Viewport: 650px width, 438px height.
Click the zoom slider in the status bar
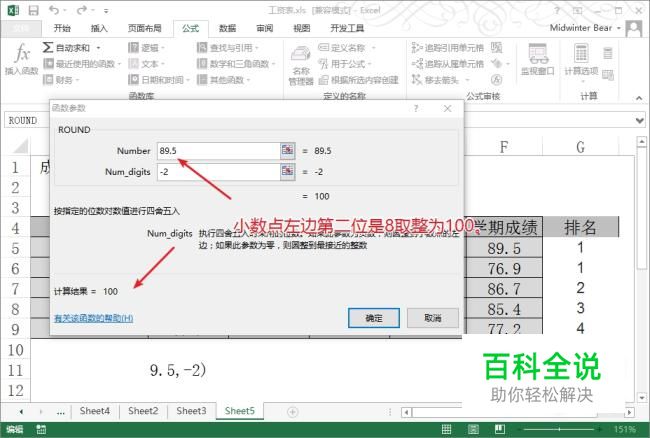[559, 429]
